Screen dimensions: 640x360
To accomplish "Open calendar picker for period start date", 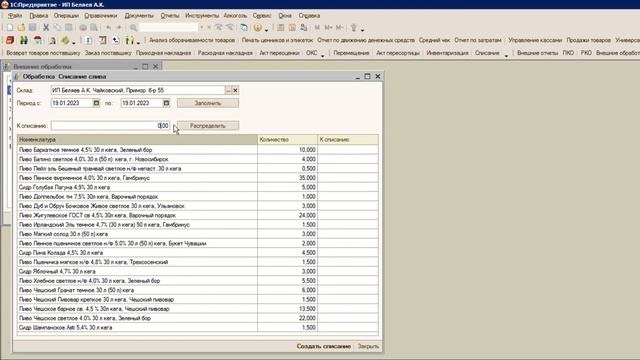I will (96, 103).
